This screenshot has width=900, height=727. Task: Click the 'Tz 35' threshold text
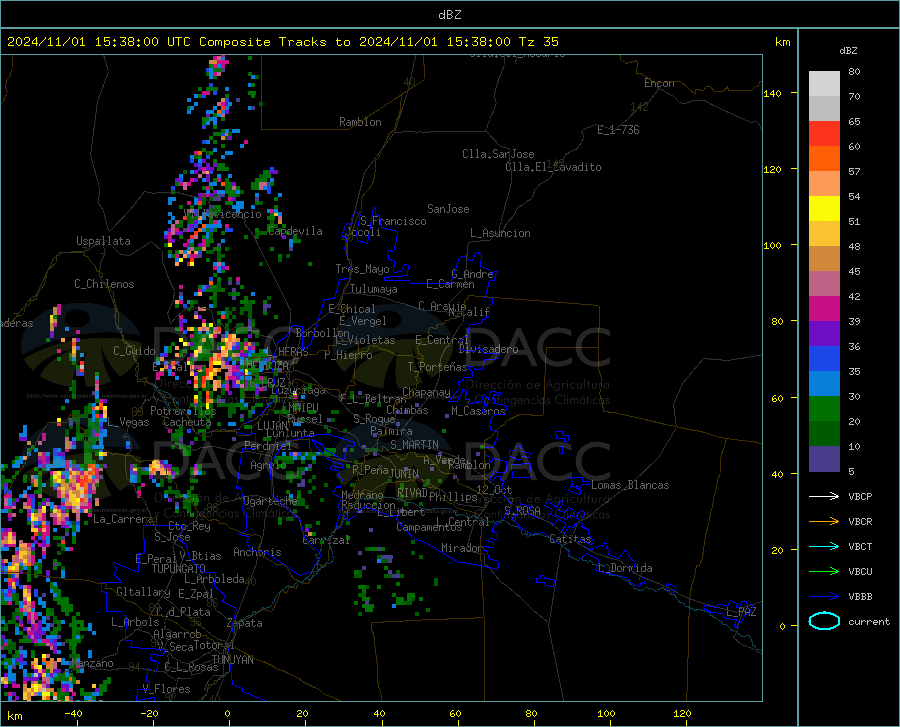click(538, 42)
